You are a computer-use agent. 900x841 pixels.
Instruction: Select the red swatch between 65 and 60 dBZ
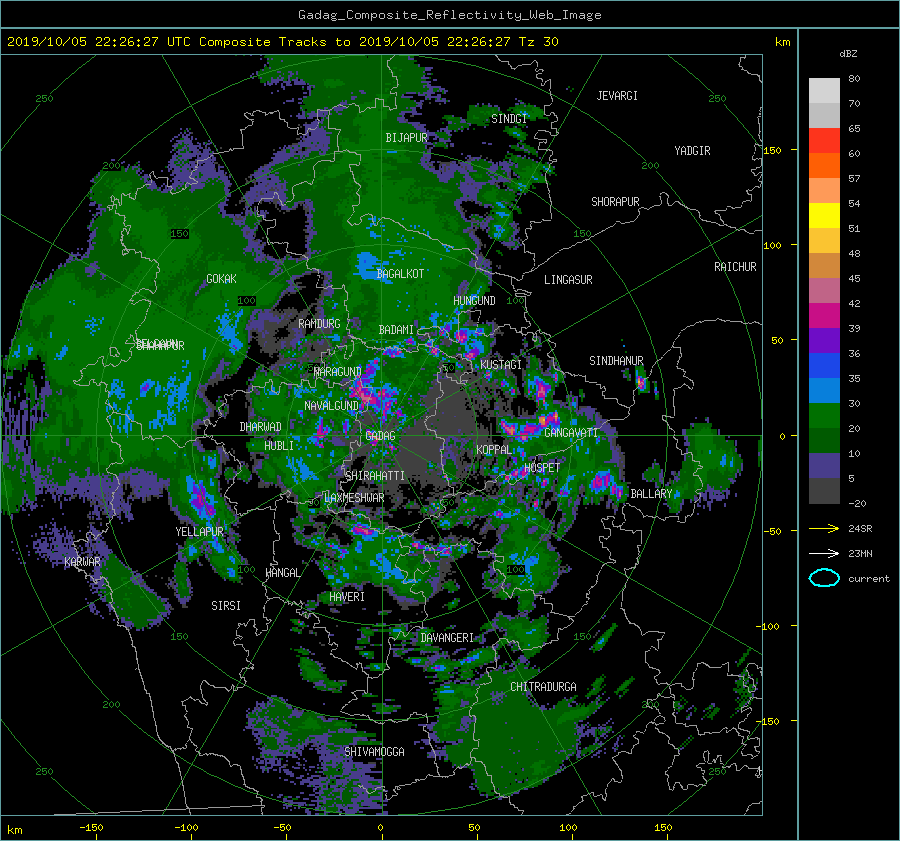click(x=824, y=141)
